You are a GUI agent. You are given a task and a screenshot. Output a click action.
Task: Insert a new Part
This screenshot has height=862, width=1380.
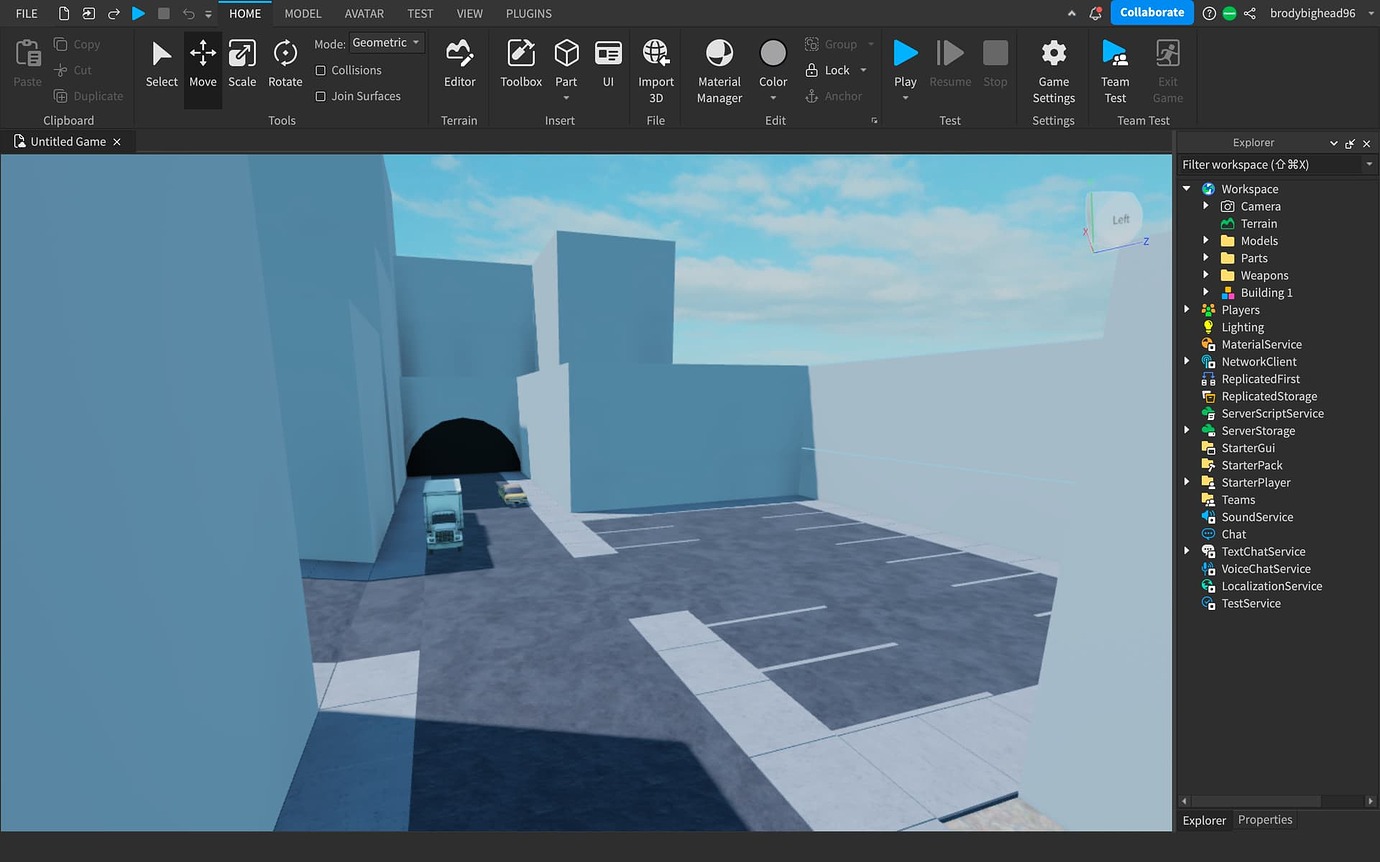coord(566,58)
